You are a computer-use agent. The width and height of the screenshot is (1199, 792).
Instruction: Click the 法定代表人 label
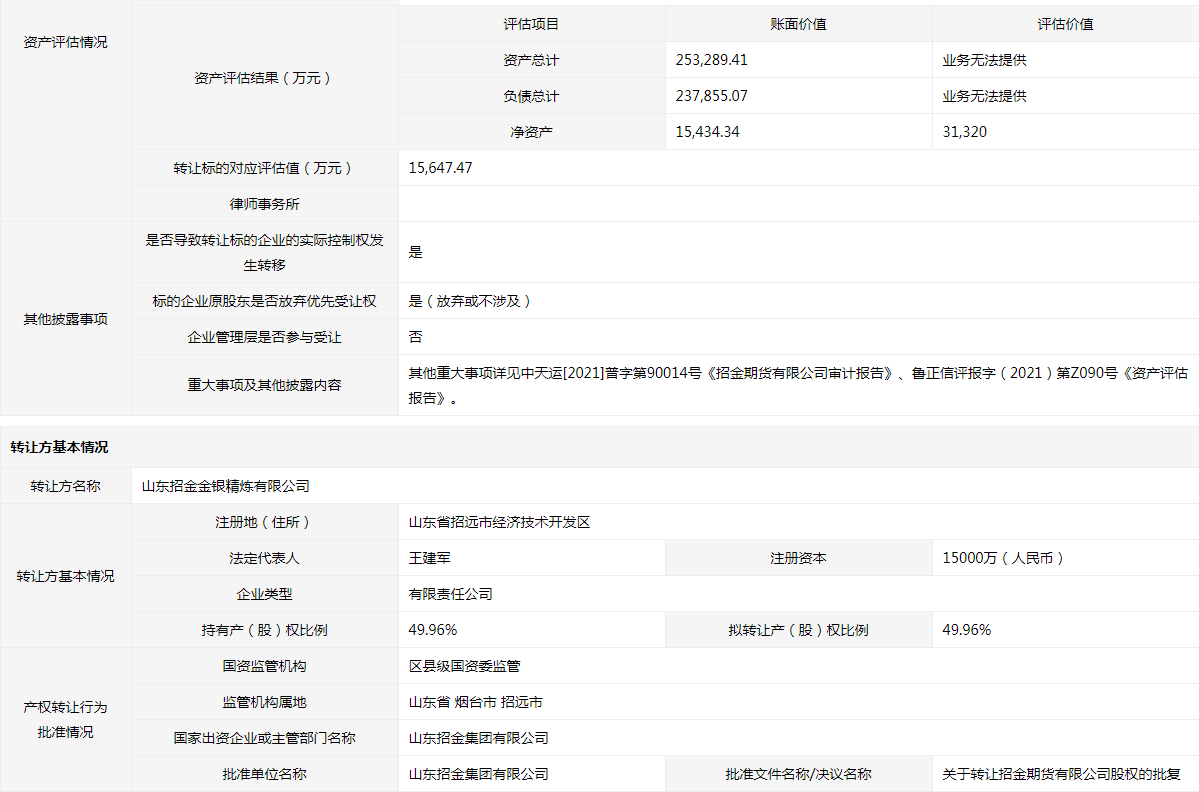pos(265,557)
